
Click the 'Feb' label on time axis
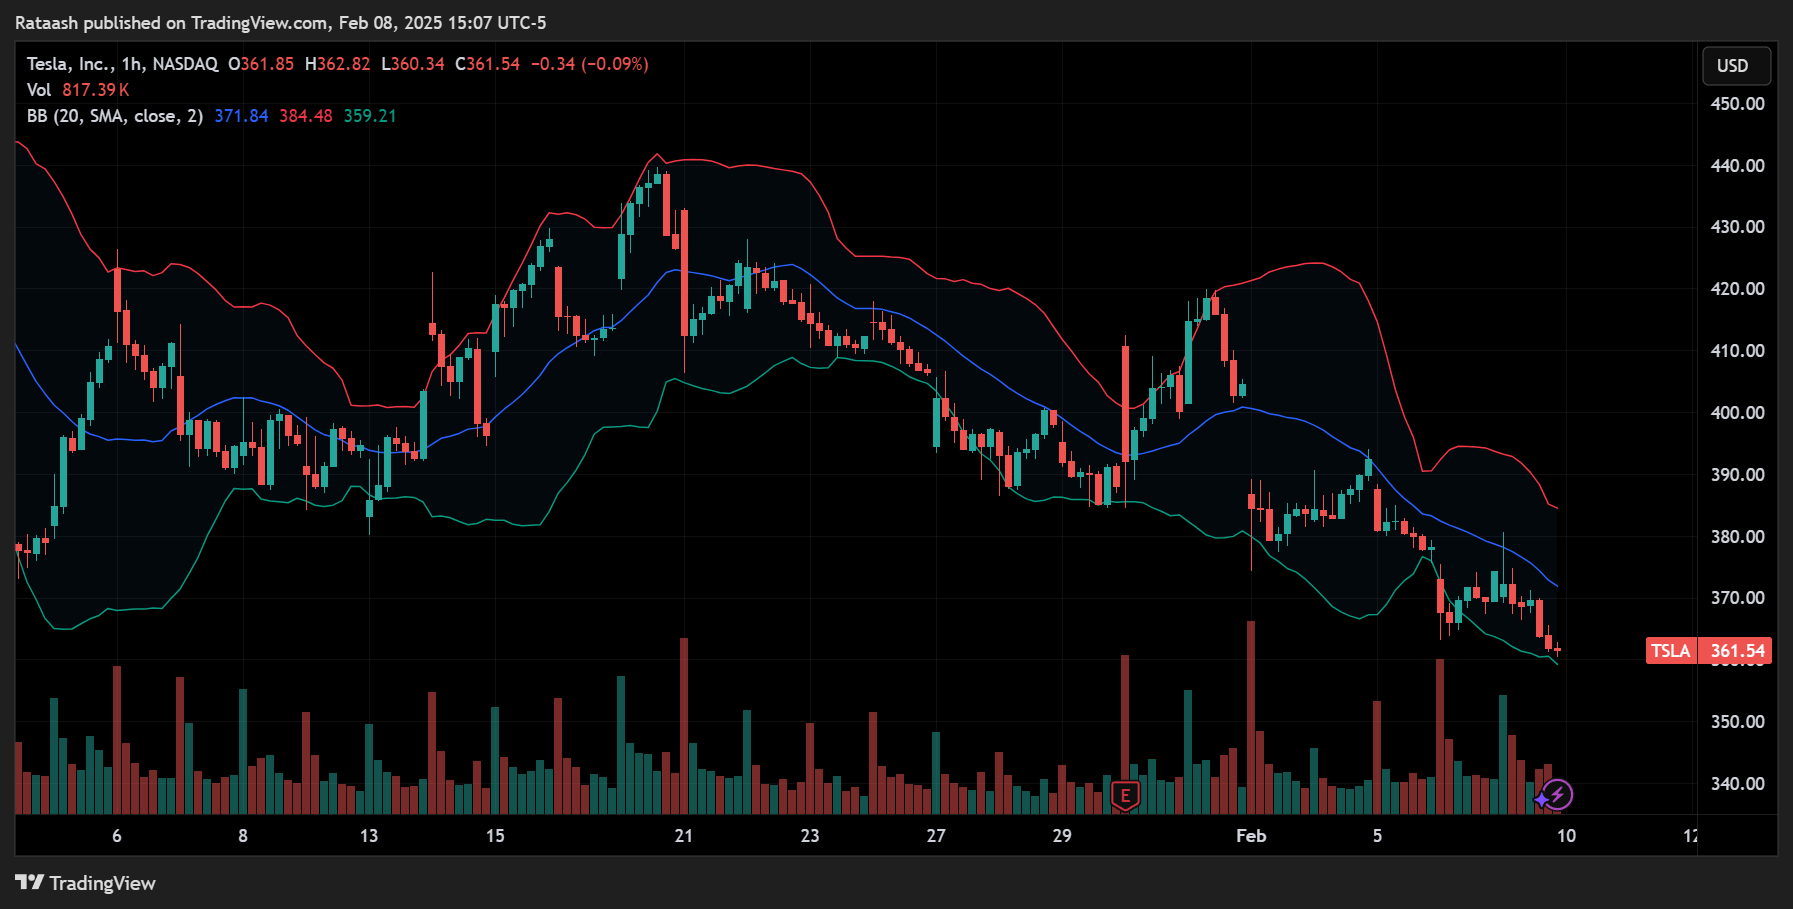(x=1251, y=836)
